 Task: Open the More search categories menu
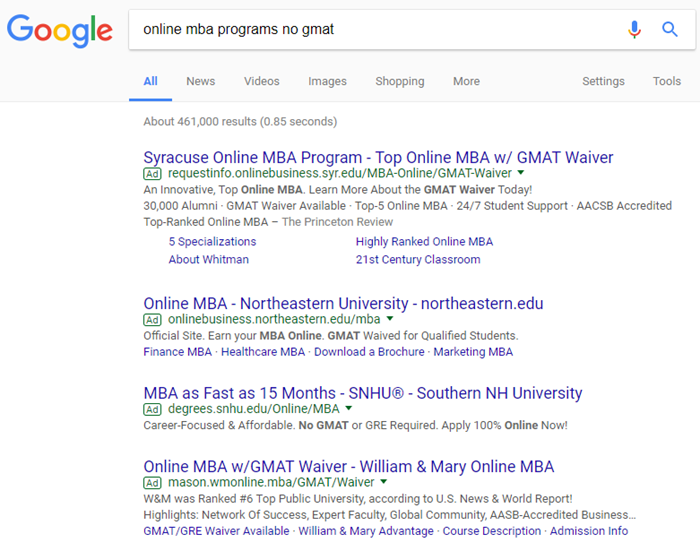(x=466, y=81)
